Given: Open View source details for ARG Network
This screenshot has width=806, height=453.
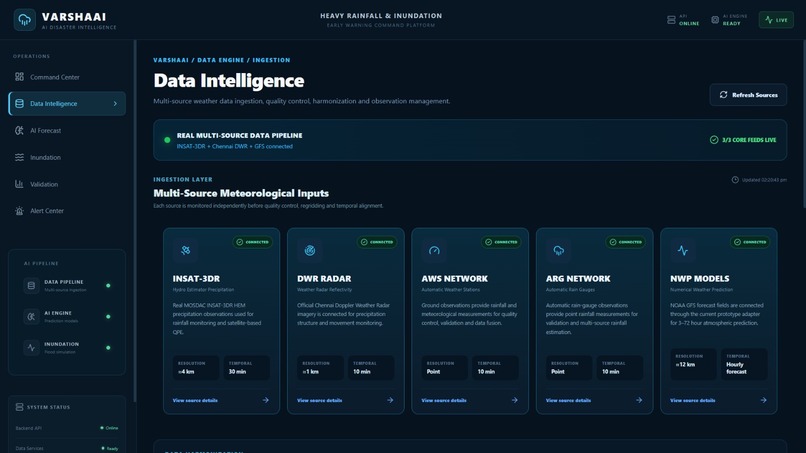Looking at the screenshot, I should (568, 400).
